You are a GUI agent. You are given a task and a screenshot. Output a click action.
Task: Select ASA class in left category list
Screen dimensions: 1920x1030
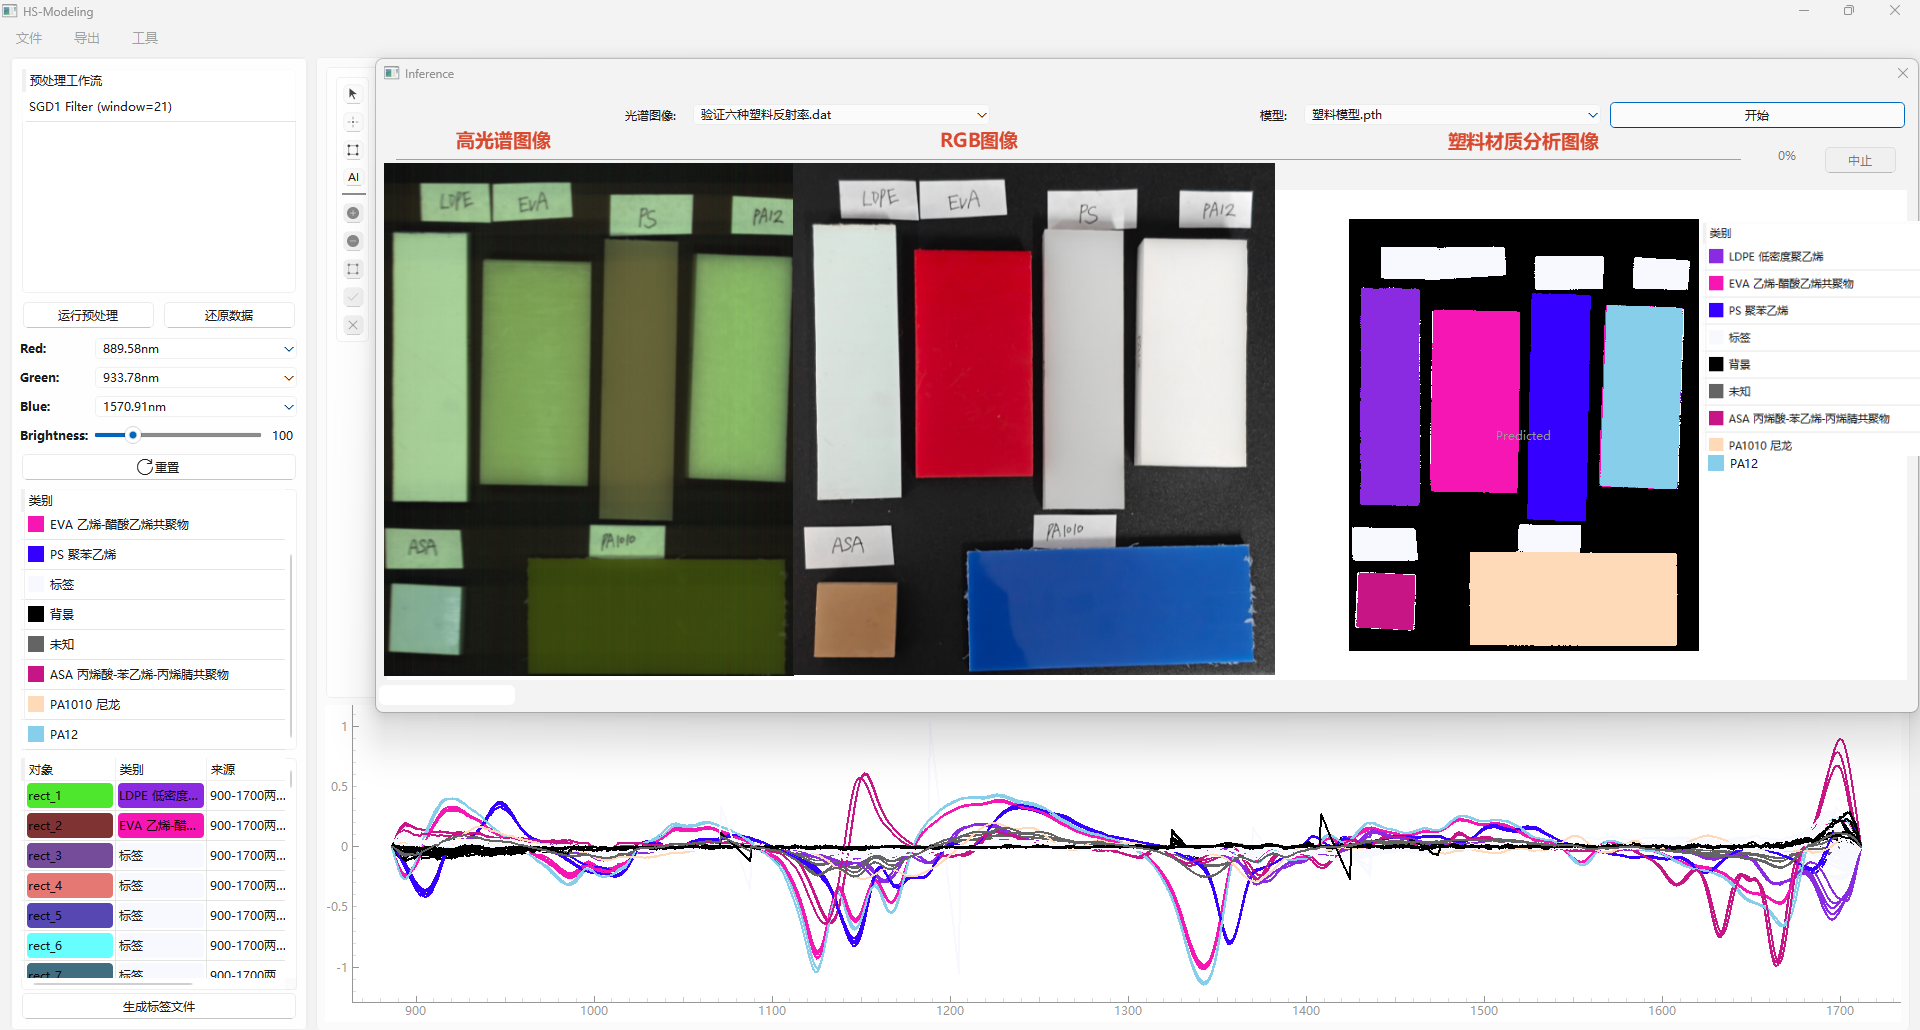[x=155, y=674]
